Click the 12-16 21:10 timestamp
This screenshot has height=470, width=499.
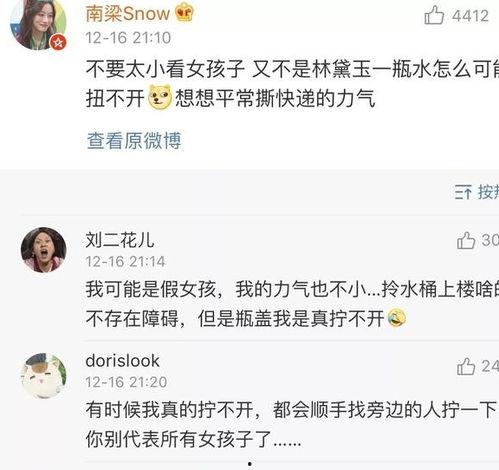pos(128,38)
